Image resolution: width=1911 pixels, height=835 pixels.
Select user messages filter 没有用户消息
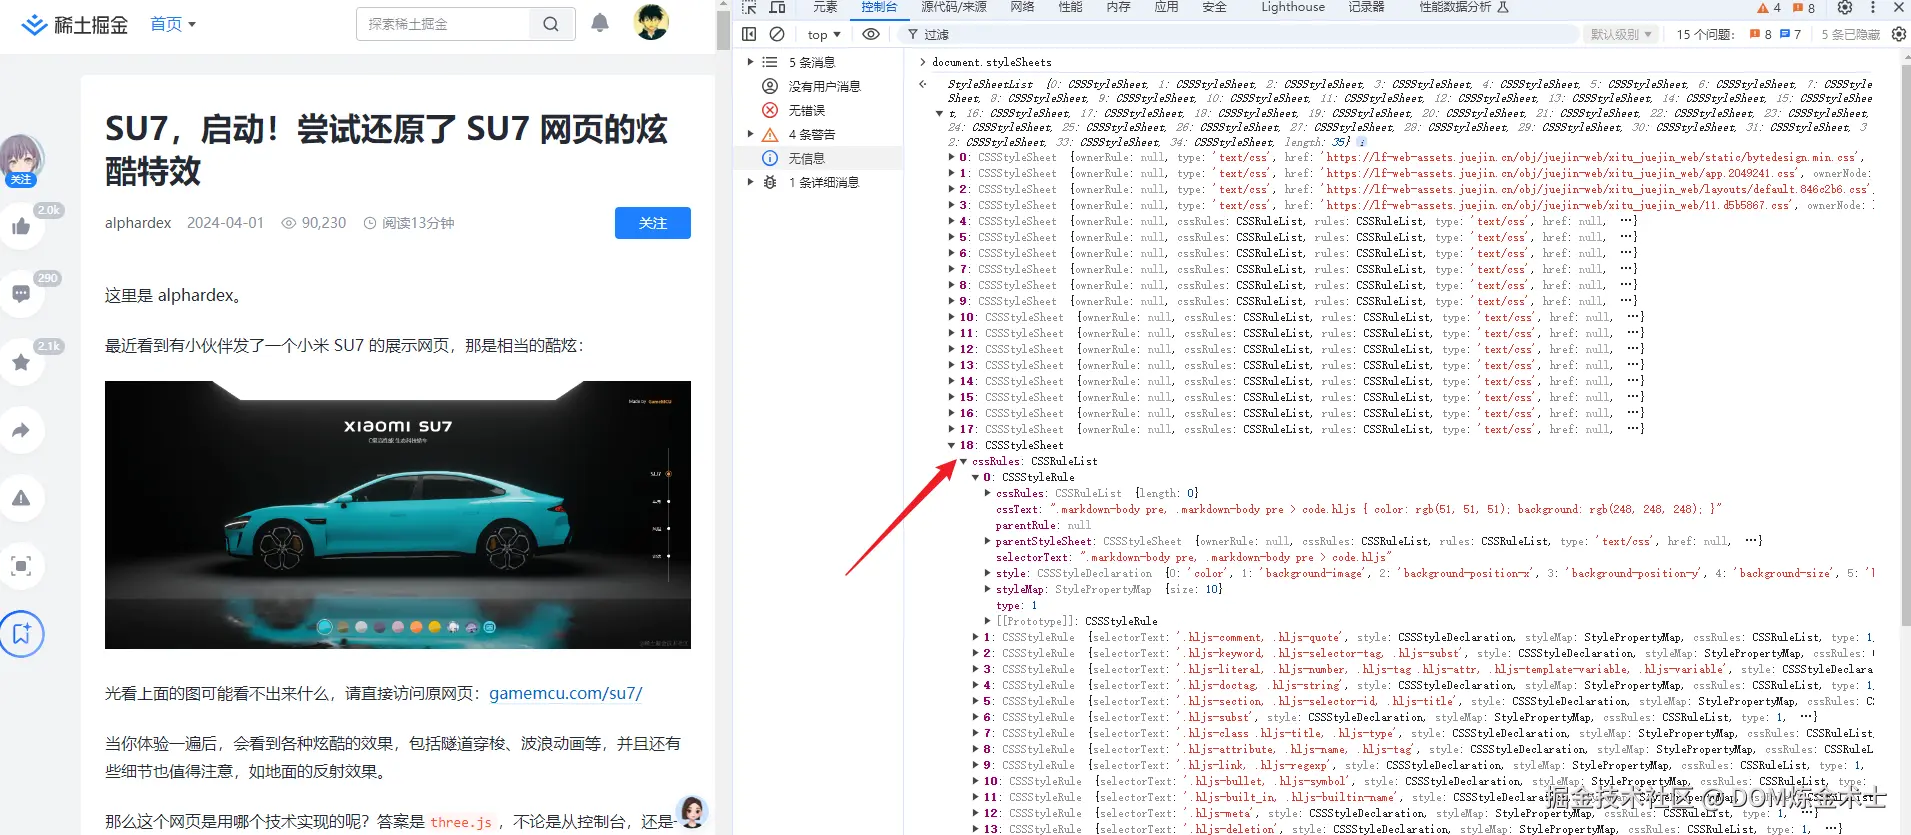(x=820, y=86)
